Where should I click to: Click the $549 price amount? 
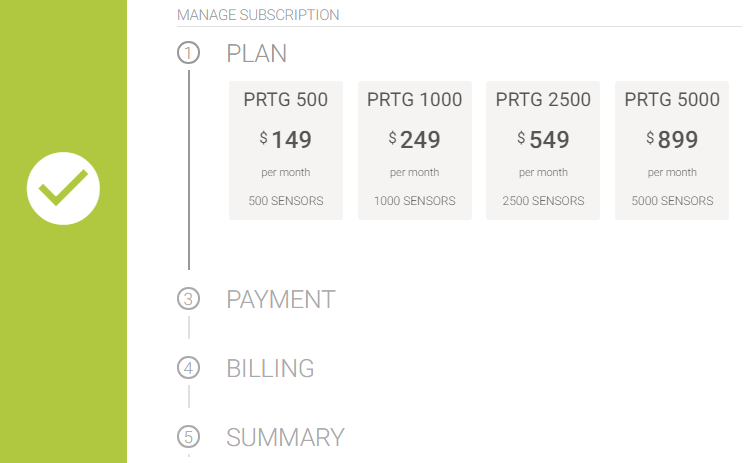click(543, 140)
